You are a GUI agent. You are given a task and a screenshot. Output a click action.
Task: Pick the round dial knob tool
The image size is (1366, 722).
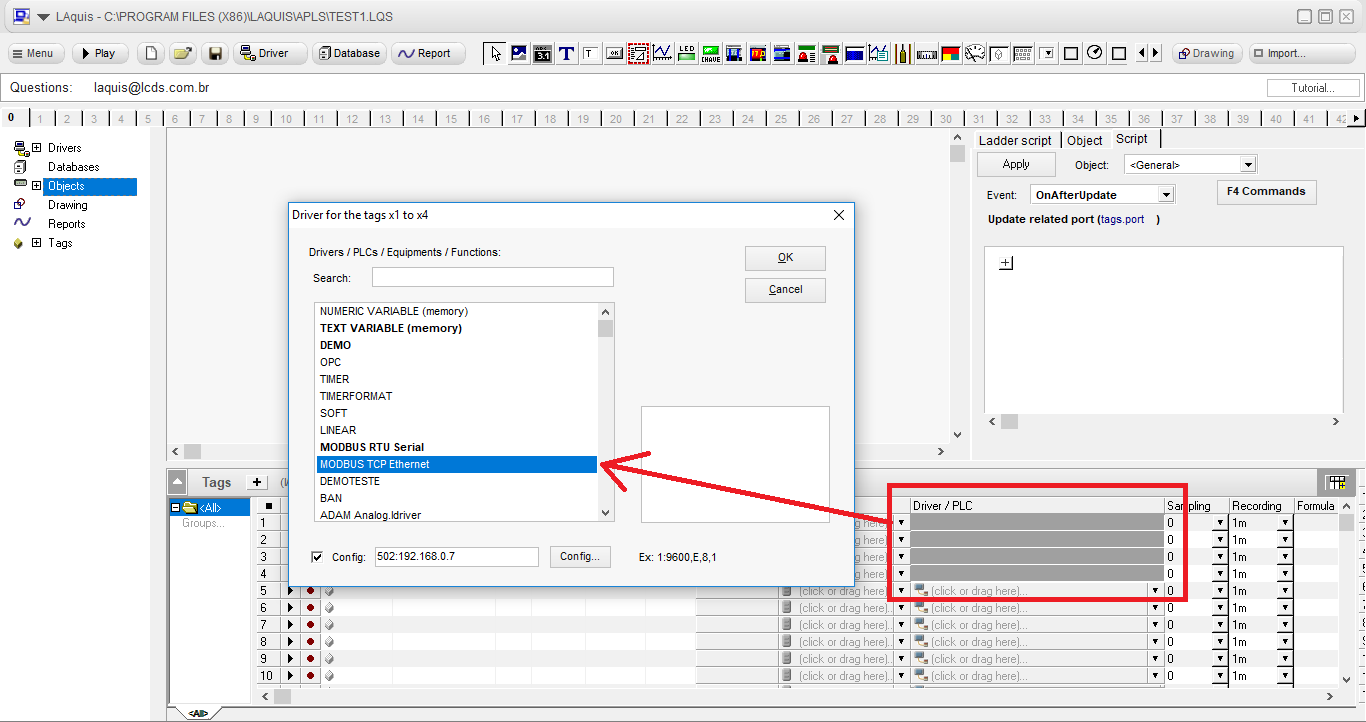(x=1095, y=53)
